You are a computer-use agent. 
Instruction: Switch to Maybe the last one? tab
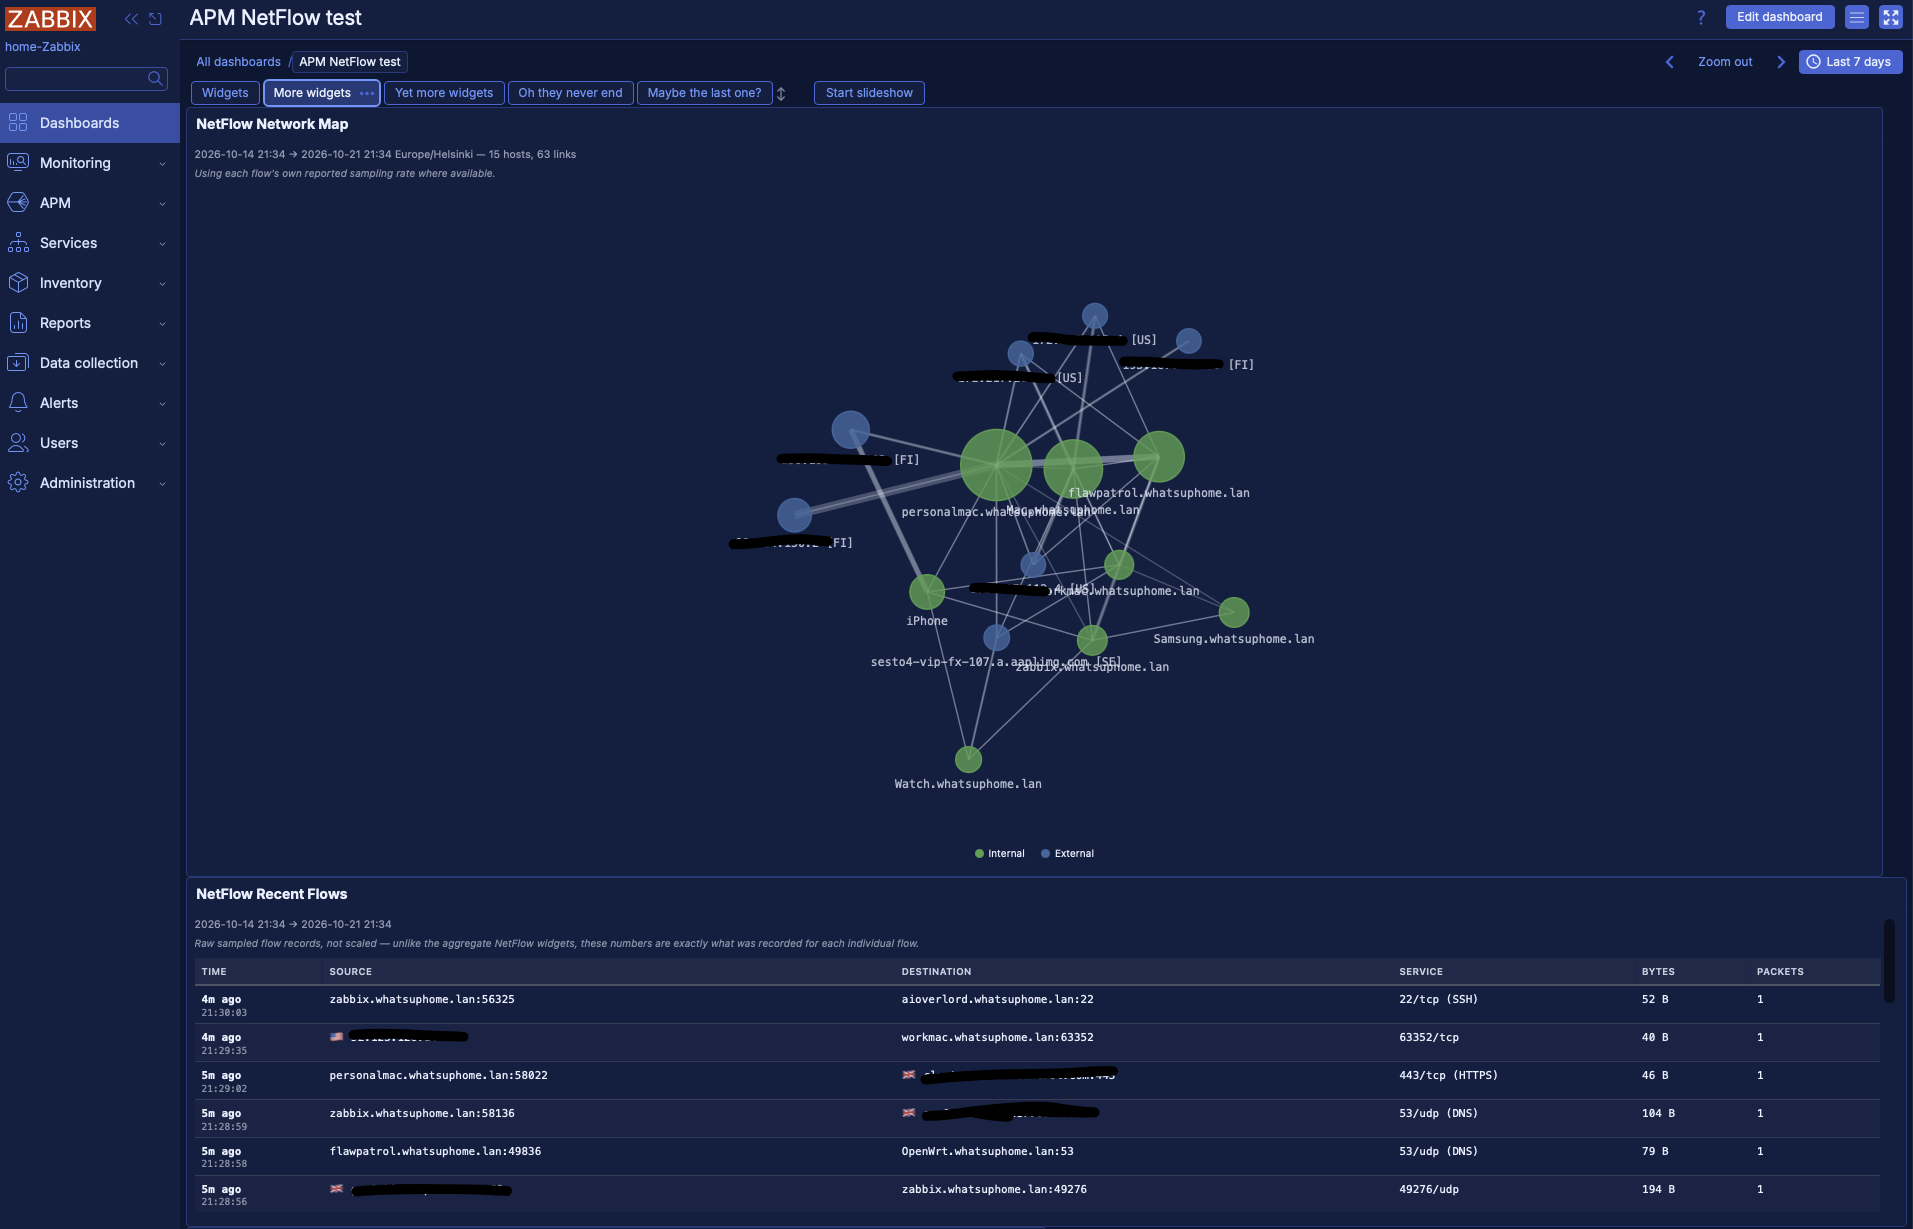pos(704,93)
